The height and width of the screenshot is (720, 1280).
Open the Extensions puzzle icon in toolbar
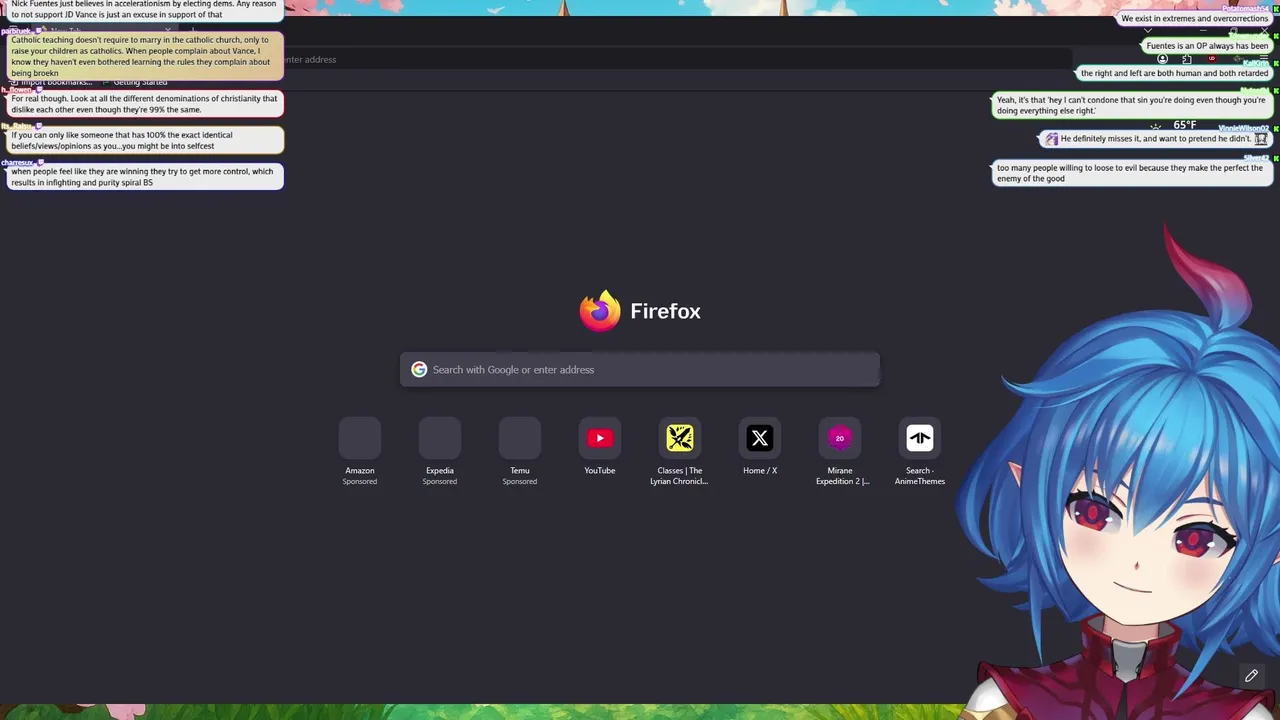click(1187, 59)
